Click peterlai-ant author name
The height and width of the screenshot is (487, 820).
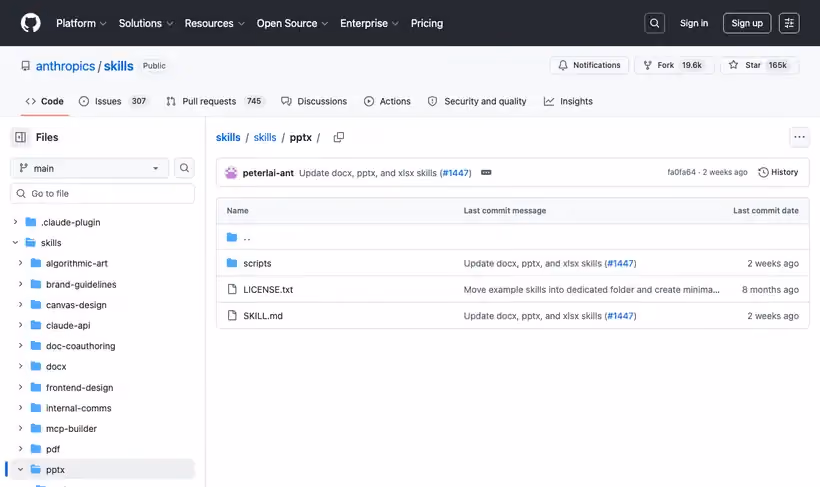pos(268,173)
